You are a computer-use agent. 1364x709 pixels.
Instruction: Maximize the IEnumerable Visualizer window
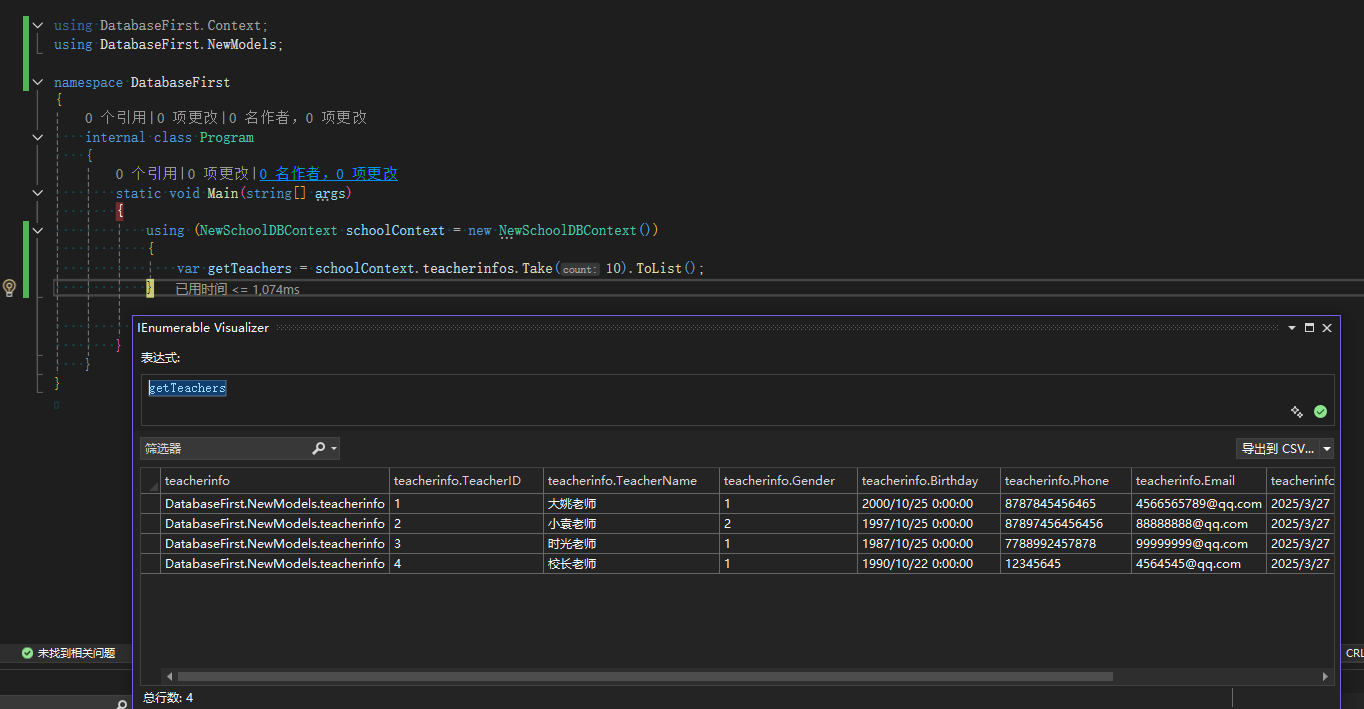coord(1309,328)
